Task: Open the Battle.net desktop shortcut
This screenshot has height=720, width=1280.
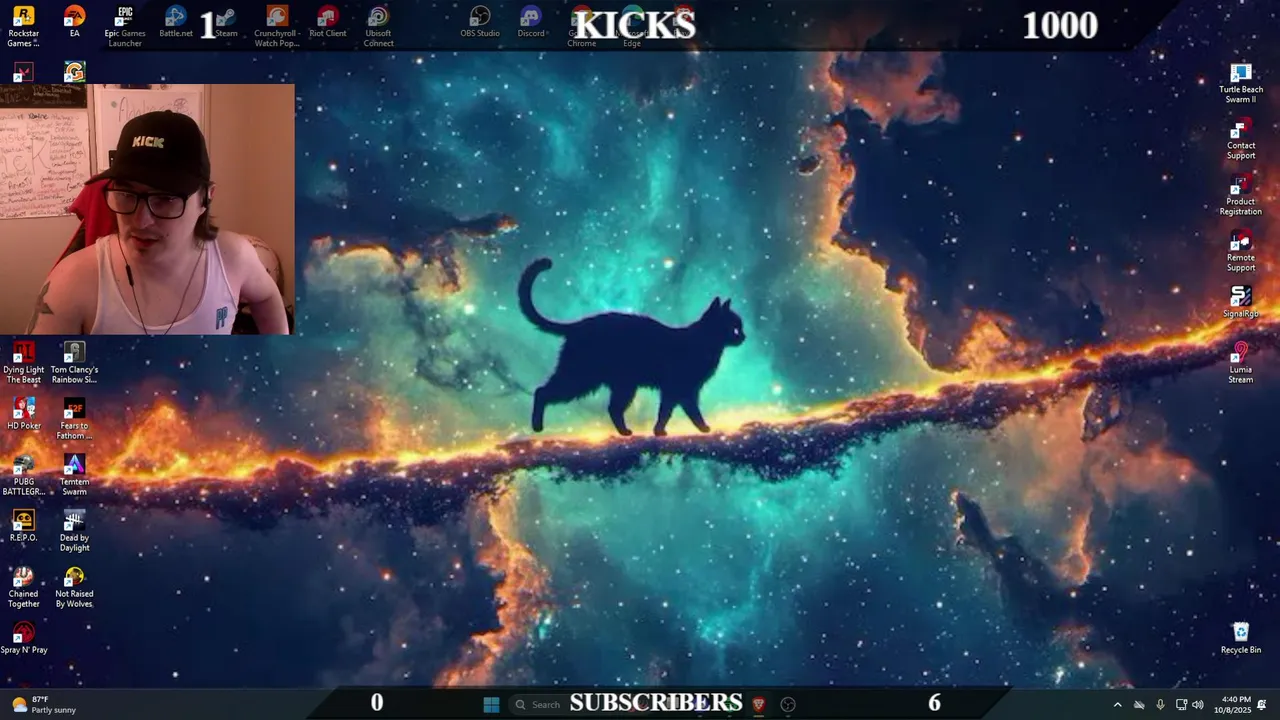Action: (176, 22)
